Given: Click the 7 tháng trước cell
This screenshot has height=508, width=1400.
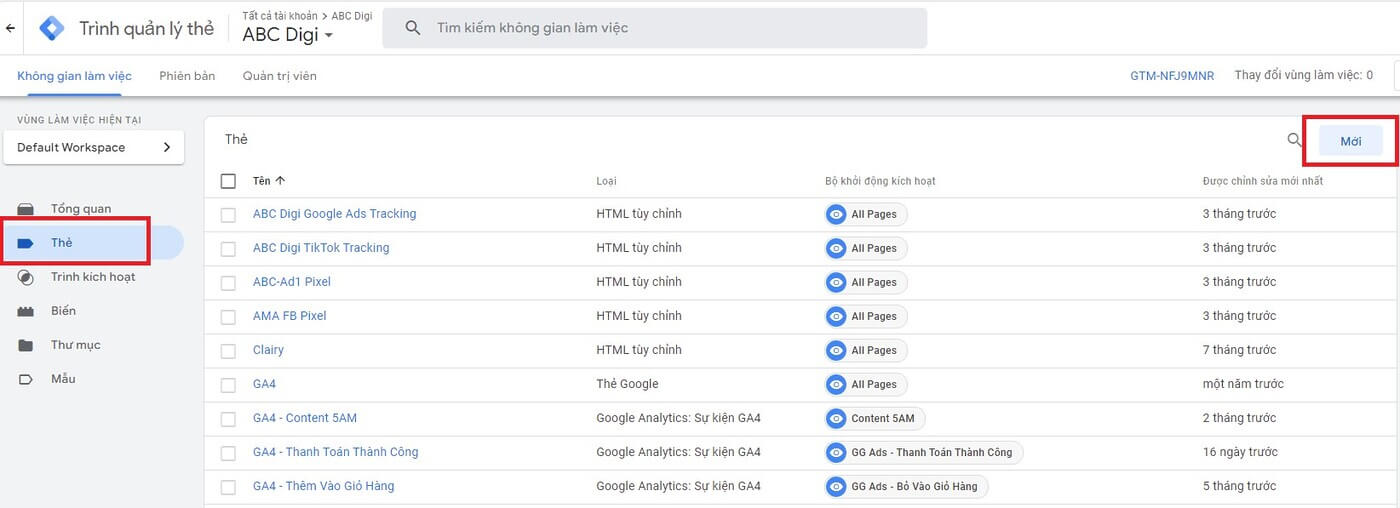Looking at the screenshot, I should [x=1239, y=350].
